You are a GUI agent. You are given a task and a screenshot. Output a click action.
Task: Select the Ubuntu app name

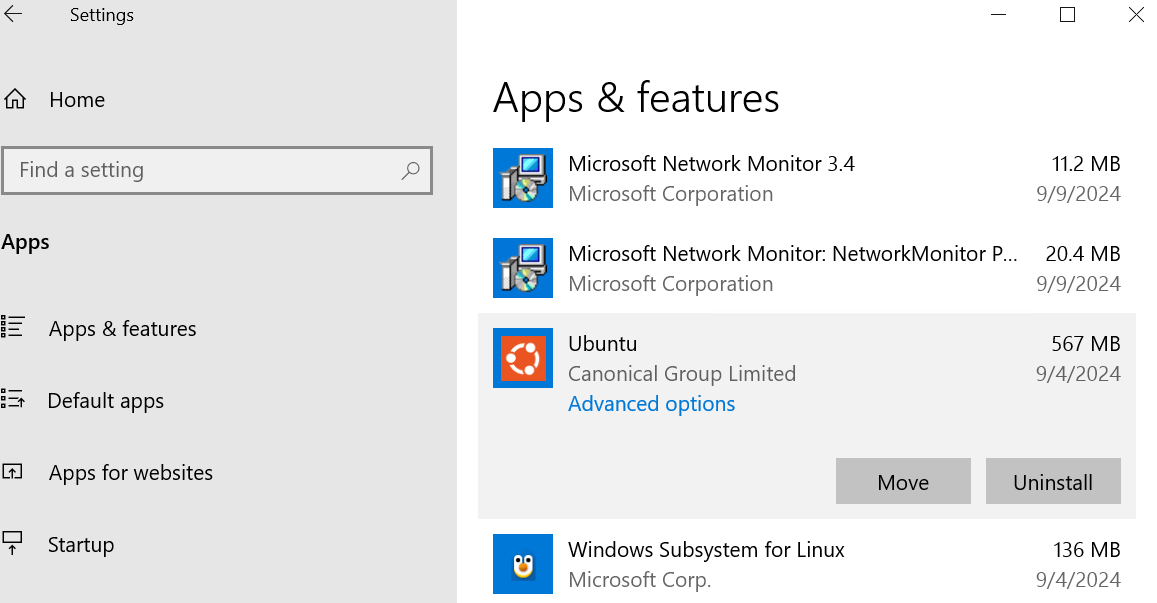click(x=603, y=344)
